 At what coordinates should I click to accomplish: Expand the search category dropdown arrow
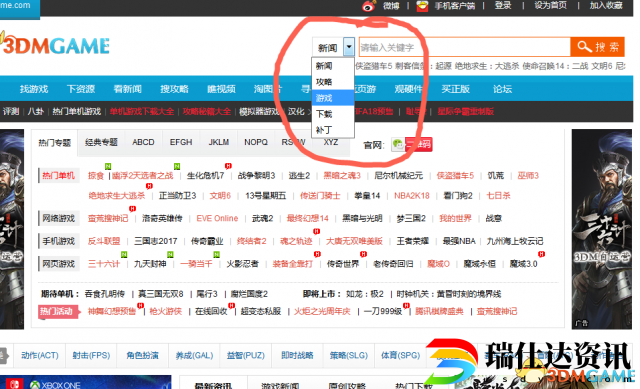click(349, 47)
